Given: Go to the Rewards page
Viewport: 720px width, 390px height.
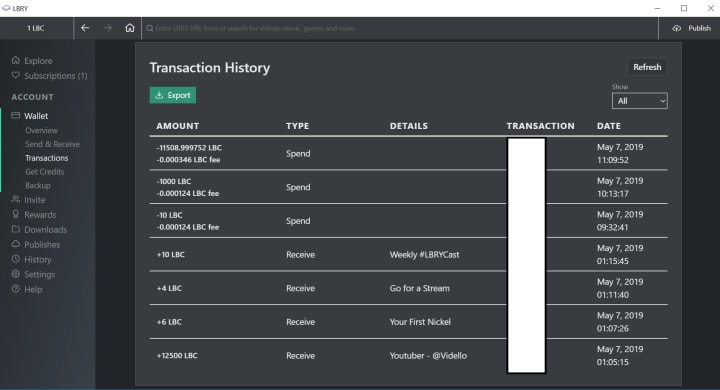Looking at the screenshot, I should tap(40, 215).
